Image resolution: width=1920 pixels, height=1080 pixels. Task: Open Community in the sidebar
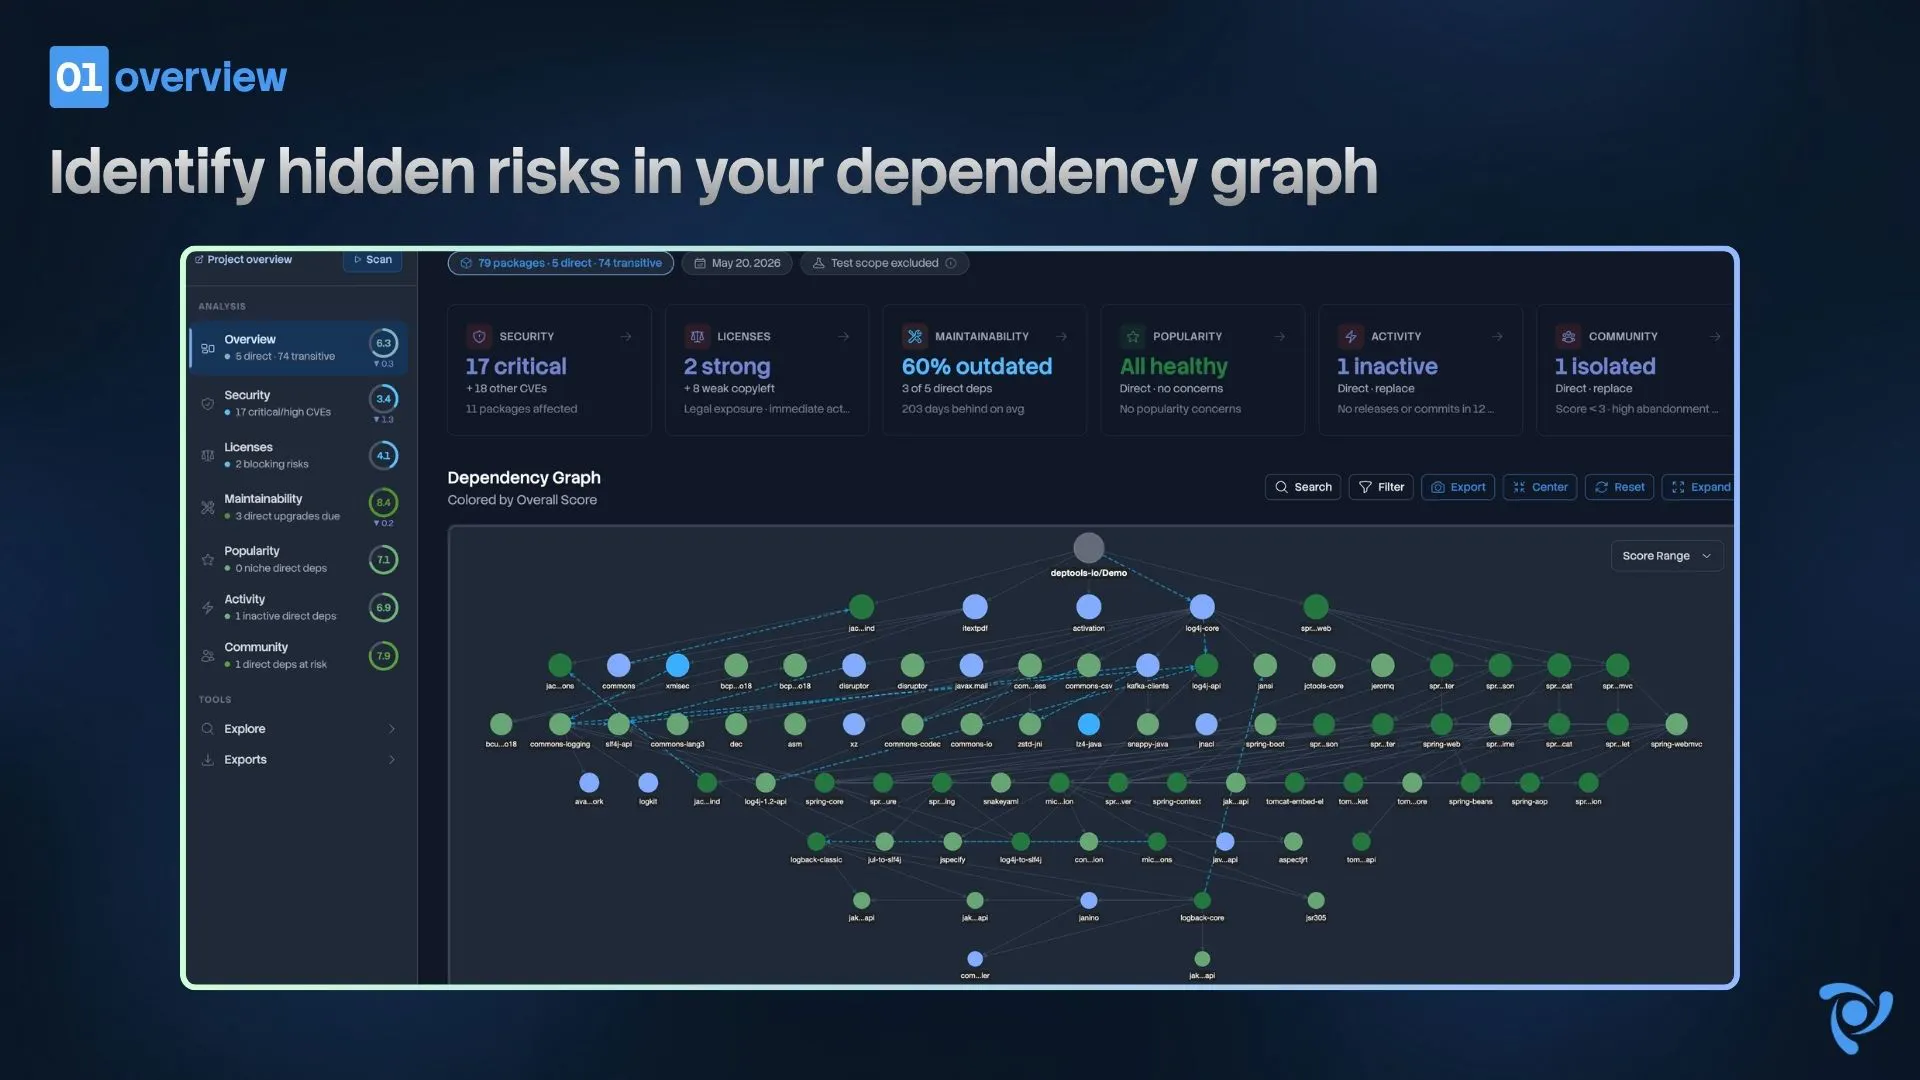tap(299, 656)
